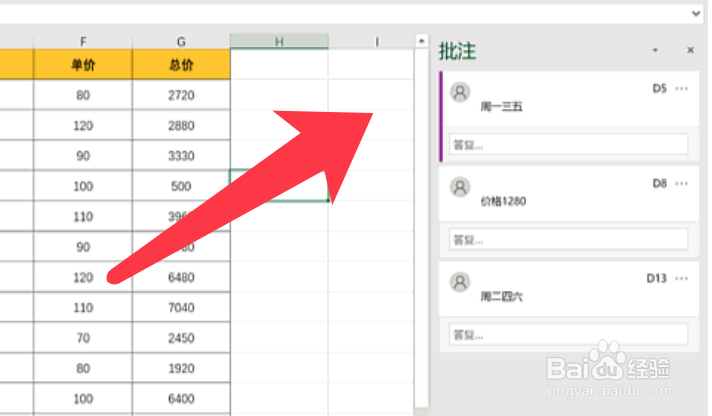This screenshot has height=416, width=712.
Task: Select the 100 cell beside 6400
Action: (83, 399)
